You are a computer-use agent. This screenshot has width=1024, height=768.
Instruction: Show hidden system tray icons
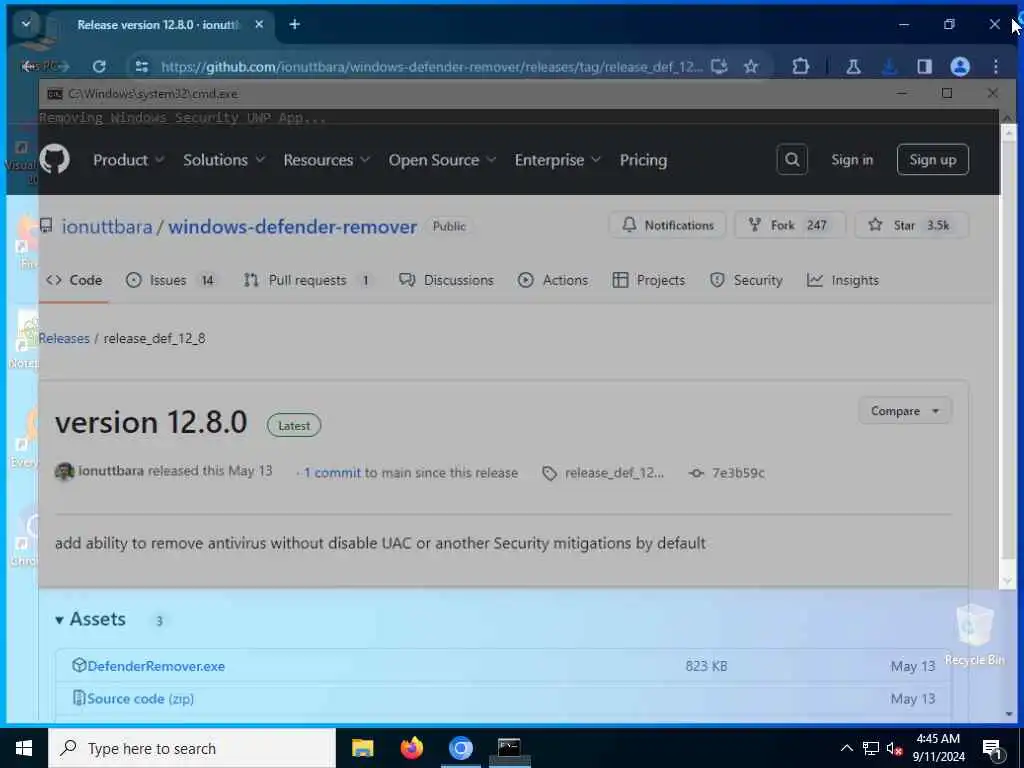click(x=846, y=748)
